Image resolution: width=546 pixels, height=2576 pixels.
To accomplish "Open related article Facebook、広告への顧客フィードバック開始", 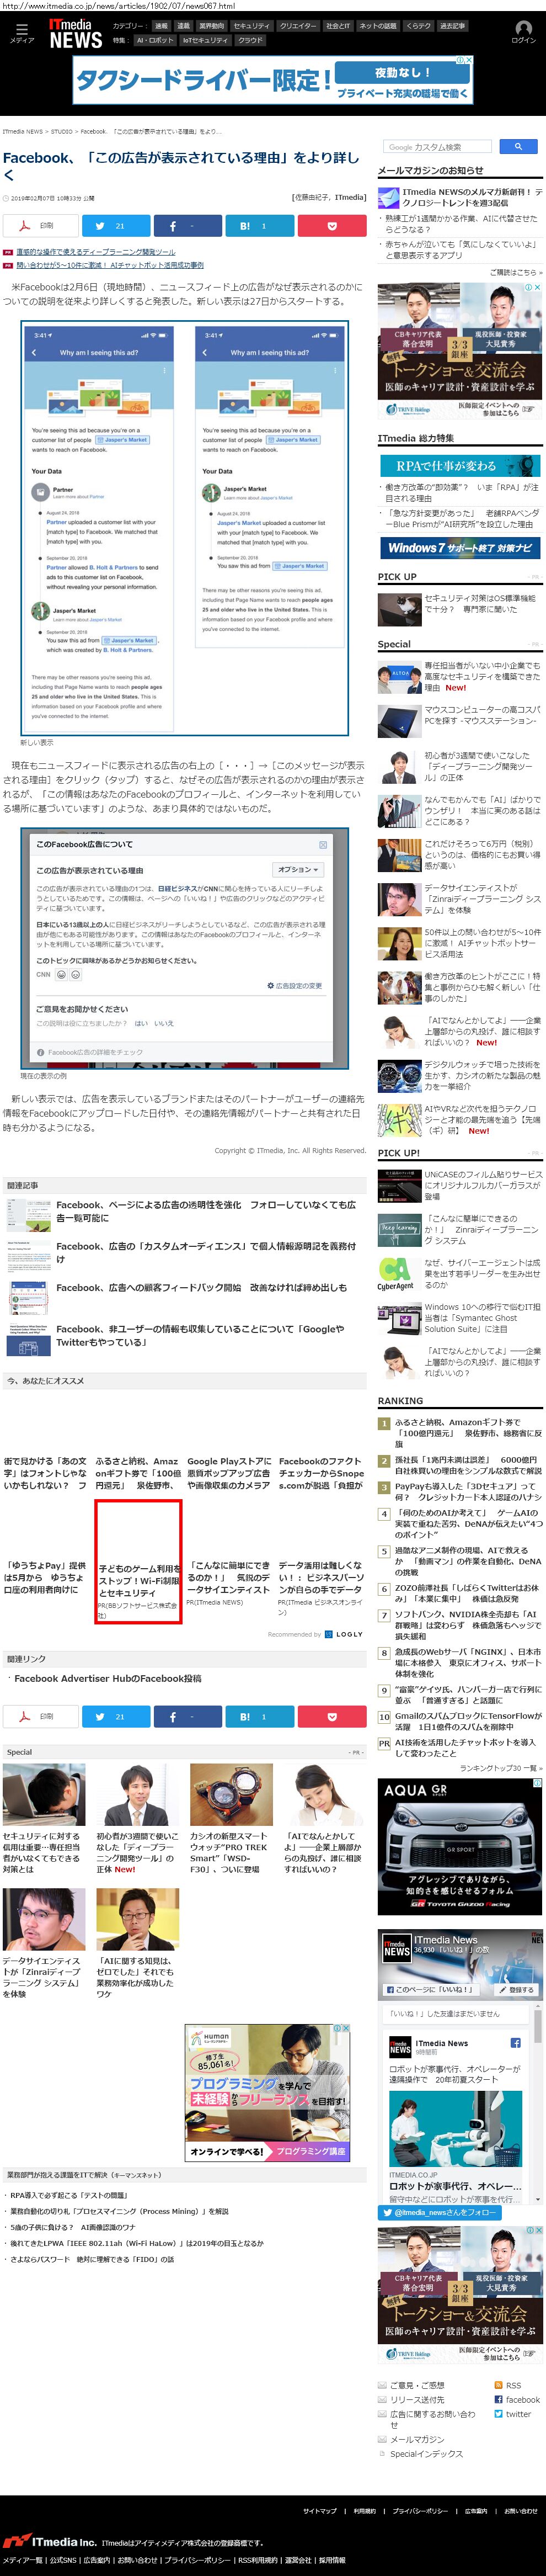I will pyautogui.click(x=201, y=1288).
